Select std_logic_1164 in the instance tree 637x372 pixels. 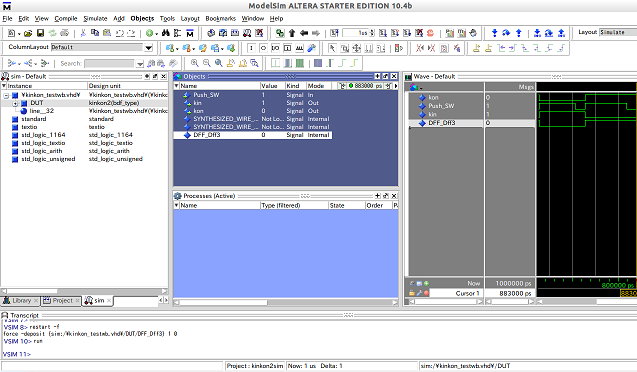coord(43,135)
